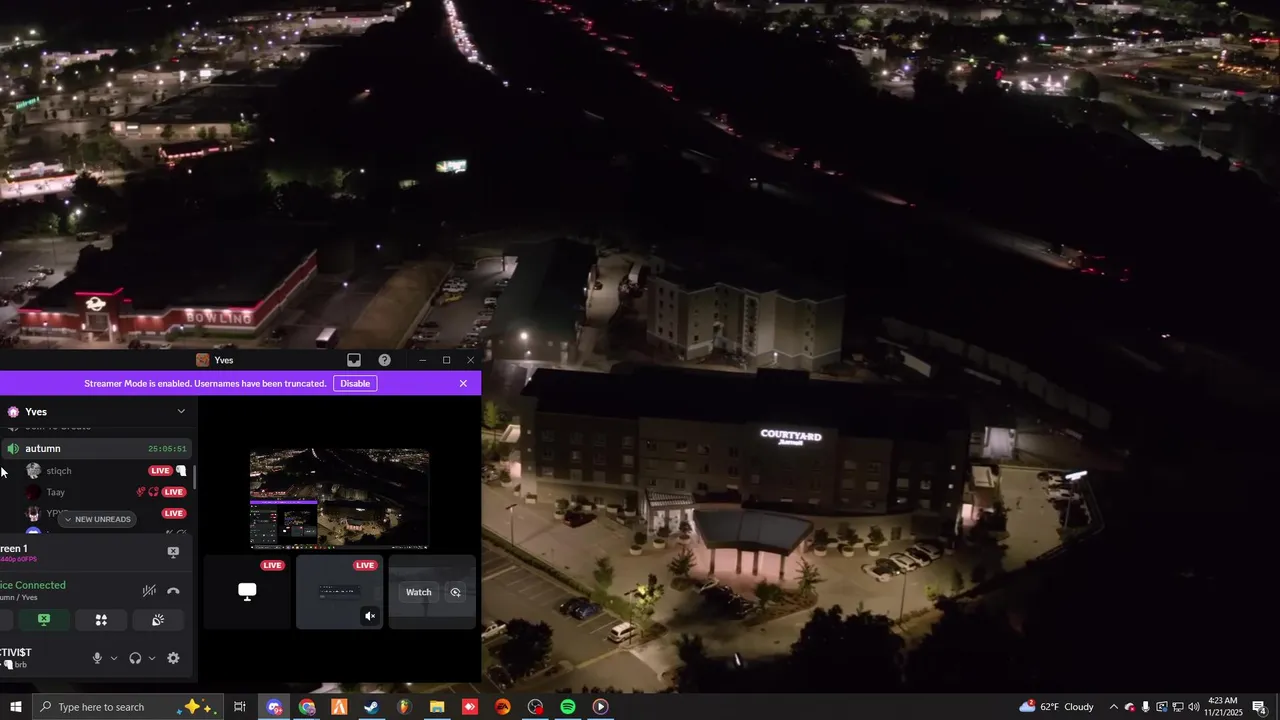1280x720 pixels.
Task: Click the Watch stream button
Action: pyautogui.click(x=418, y=592)
